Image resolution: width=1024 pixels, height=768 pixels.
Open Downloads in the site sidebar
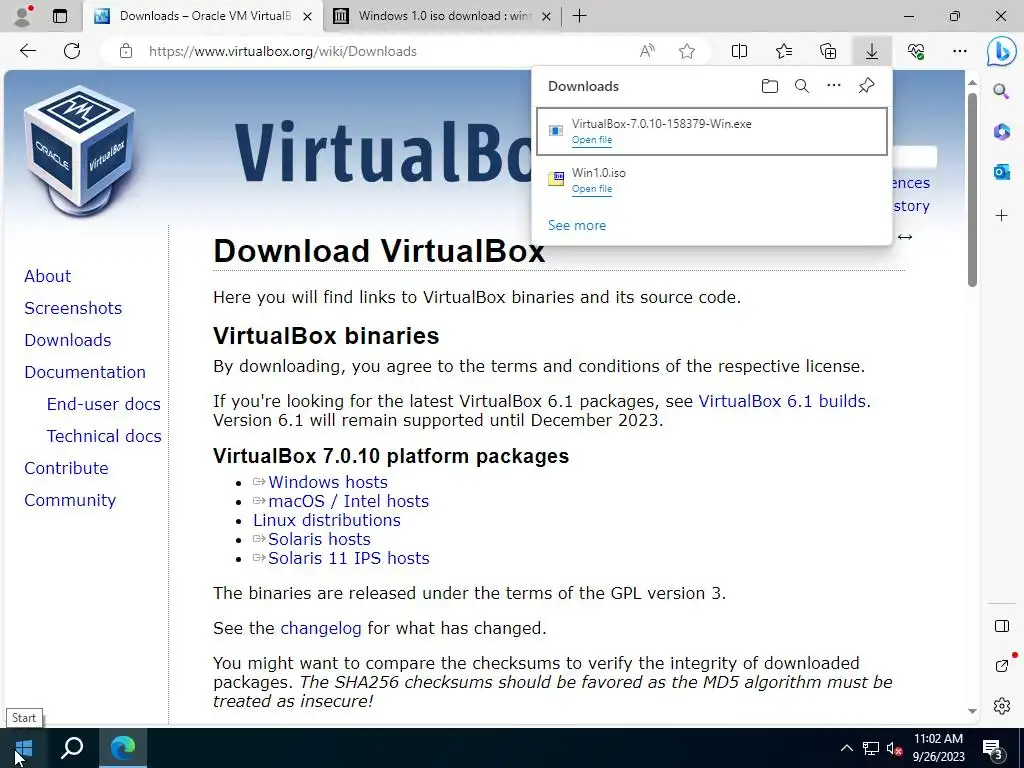point(68,340)
